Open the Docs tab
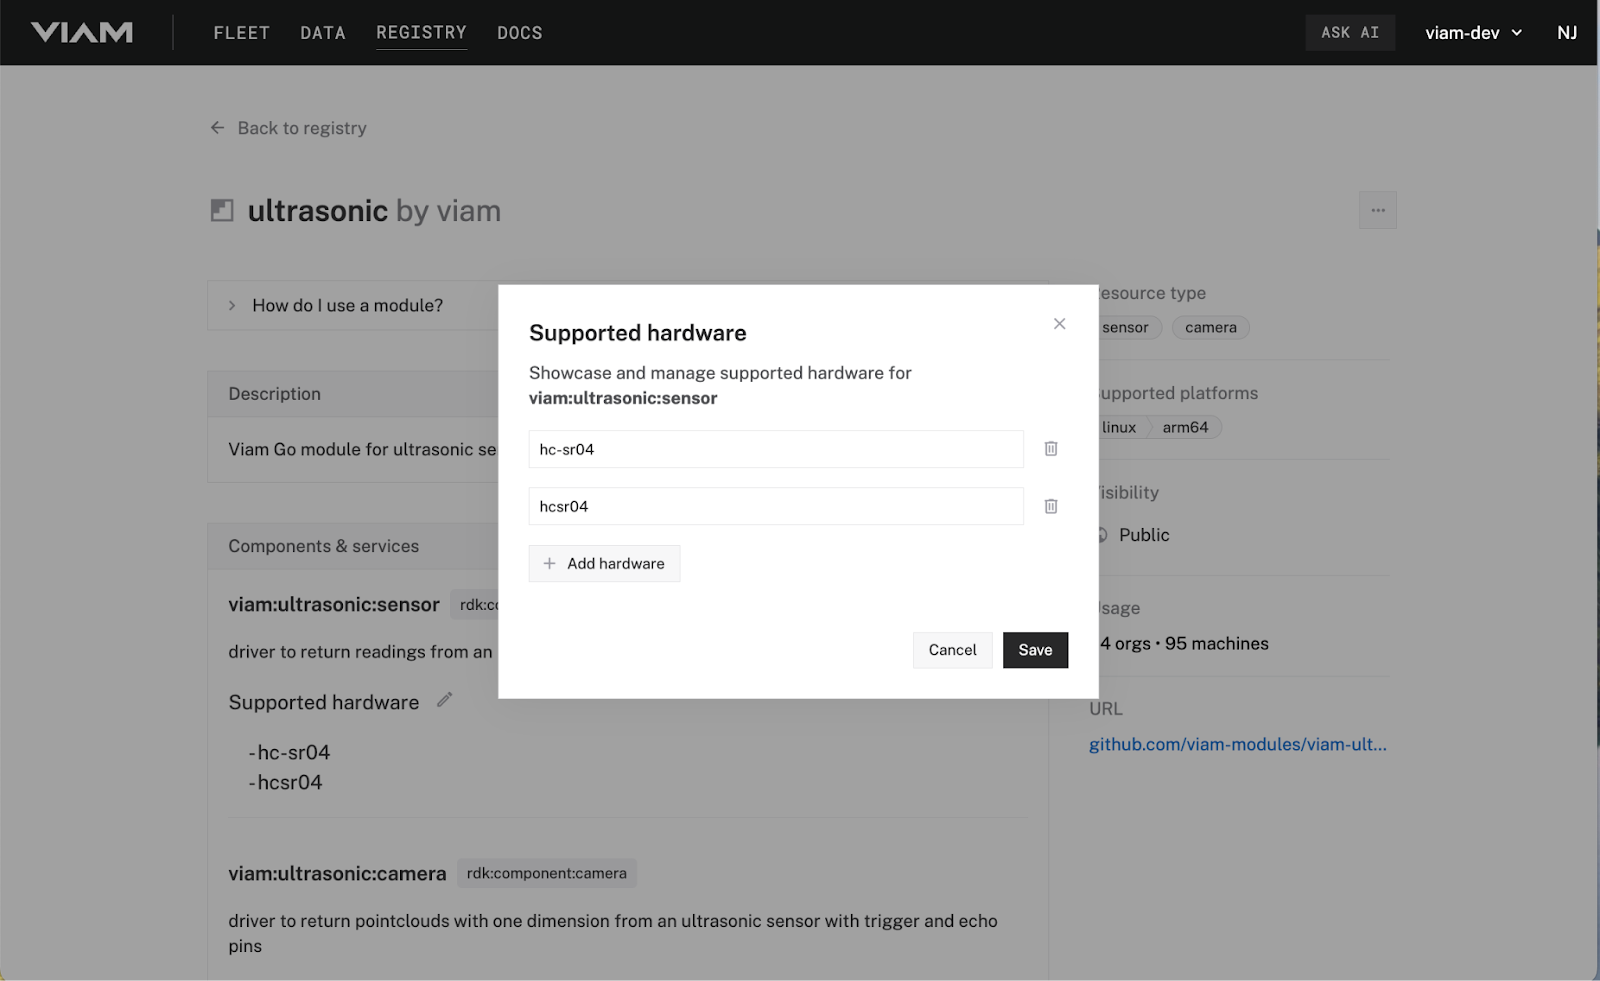Screen dimensions: 1600x981 click(520, 33)
